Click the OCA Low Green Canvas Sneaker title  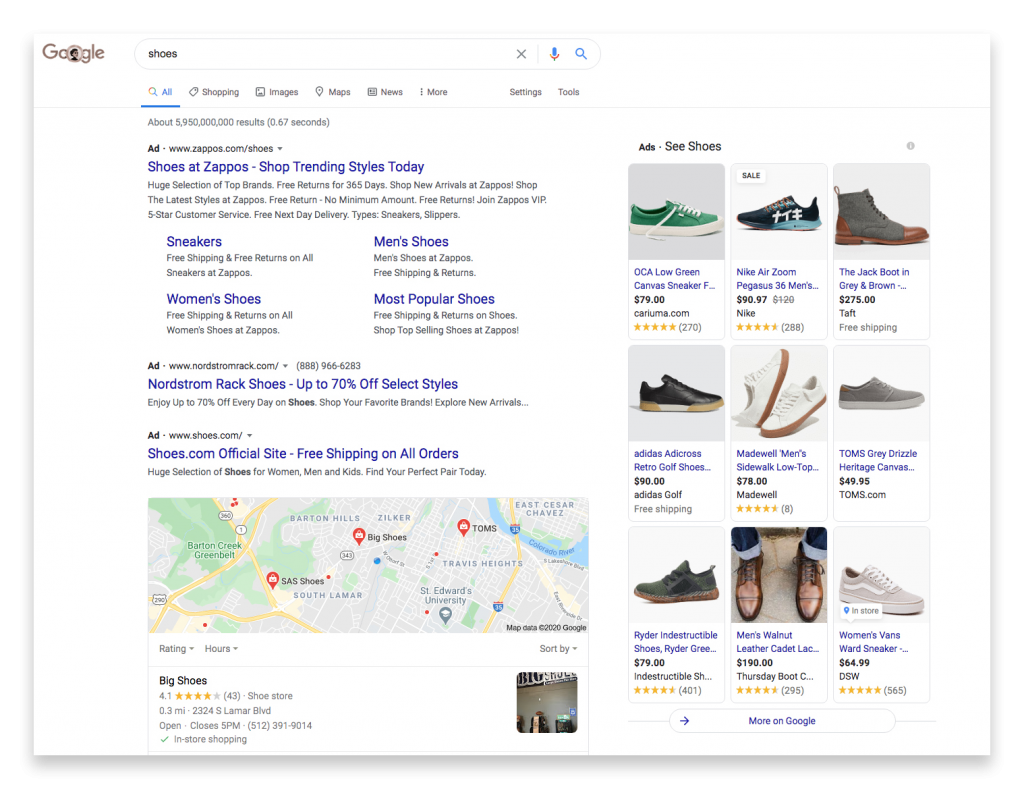tap(674, 279)
